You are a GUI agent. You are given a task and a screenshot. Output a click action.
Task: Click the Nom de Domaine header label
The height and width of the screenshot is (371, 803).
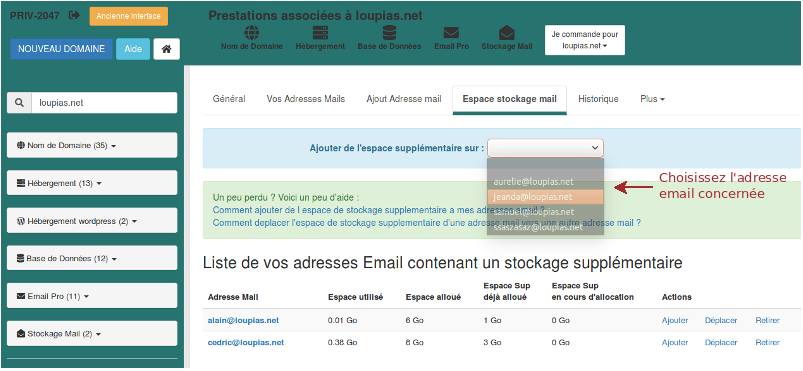pyautogui.click(x=251, y=46)
